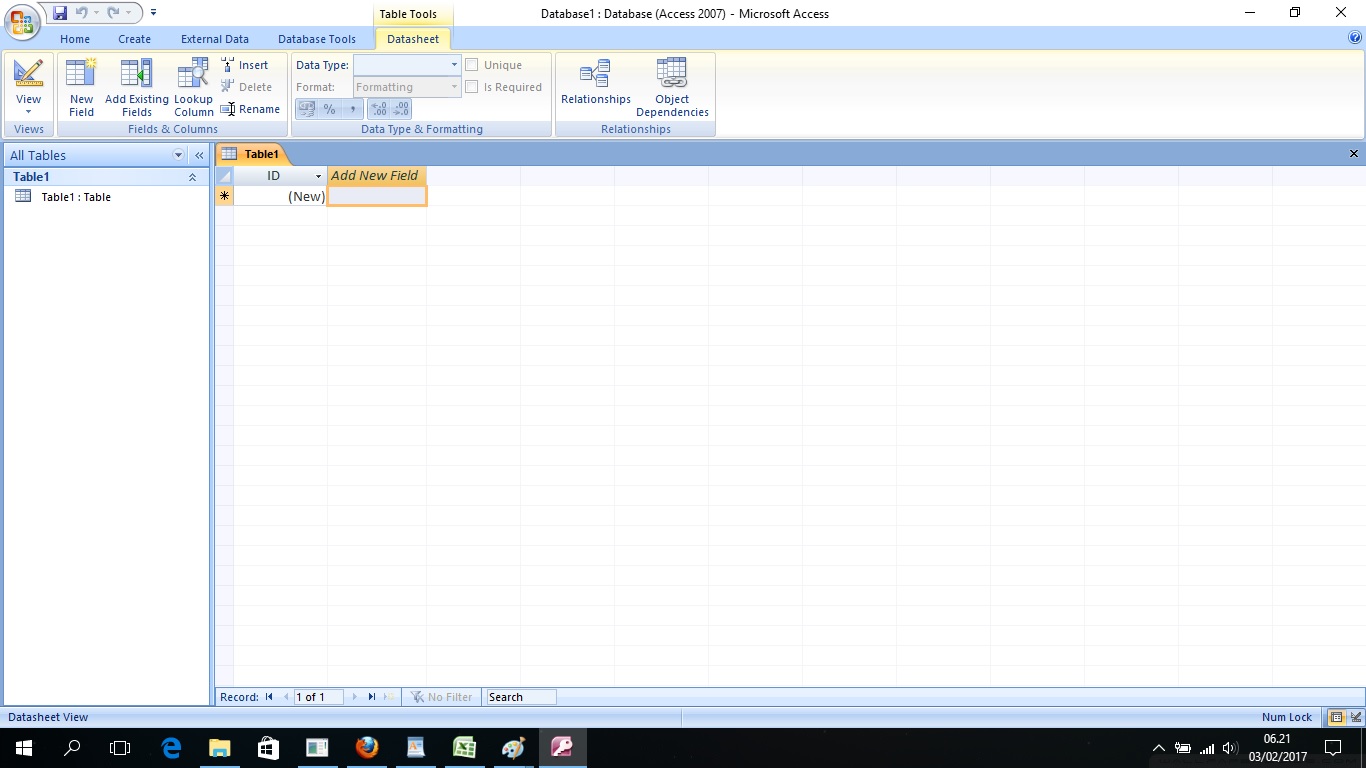Click the empty cell under Add New Field
The width and height of the screenshot is (1366, 768).
pos(377,196)
